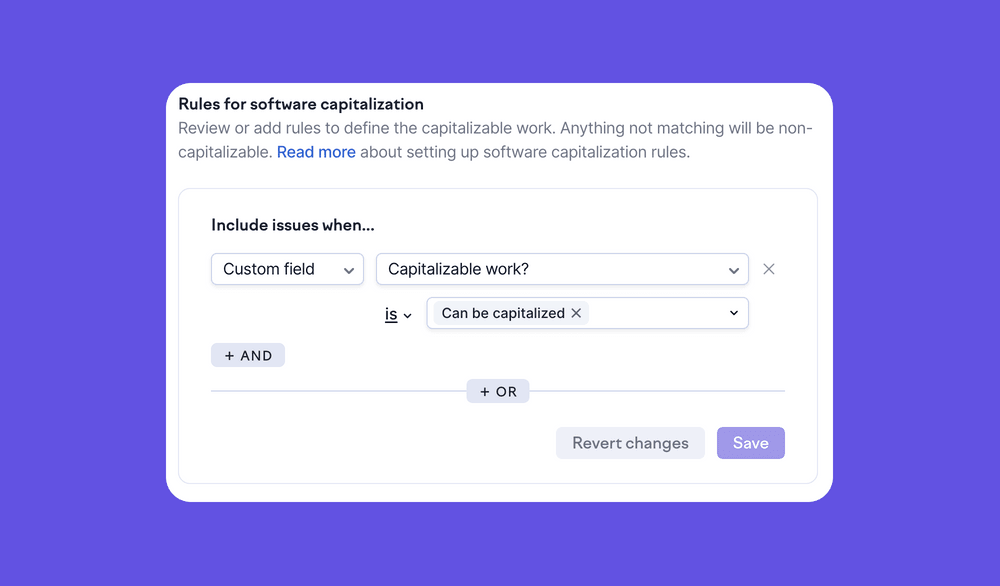Select the "Can be capitalized" chip
The height and width of the screenshot is (586, 1000).
click(x=503, y=313)
